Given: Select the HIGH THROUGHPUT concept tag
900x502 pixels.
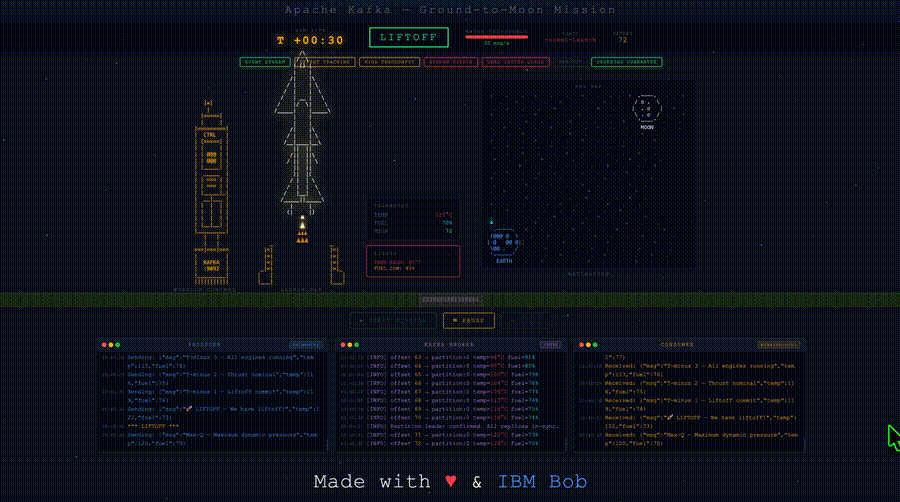Looking at the screenshot, I should [x=390, y=62].
